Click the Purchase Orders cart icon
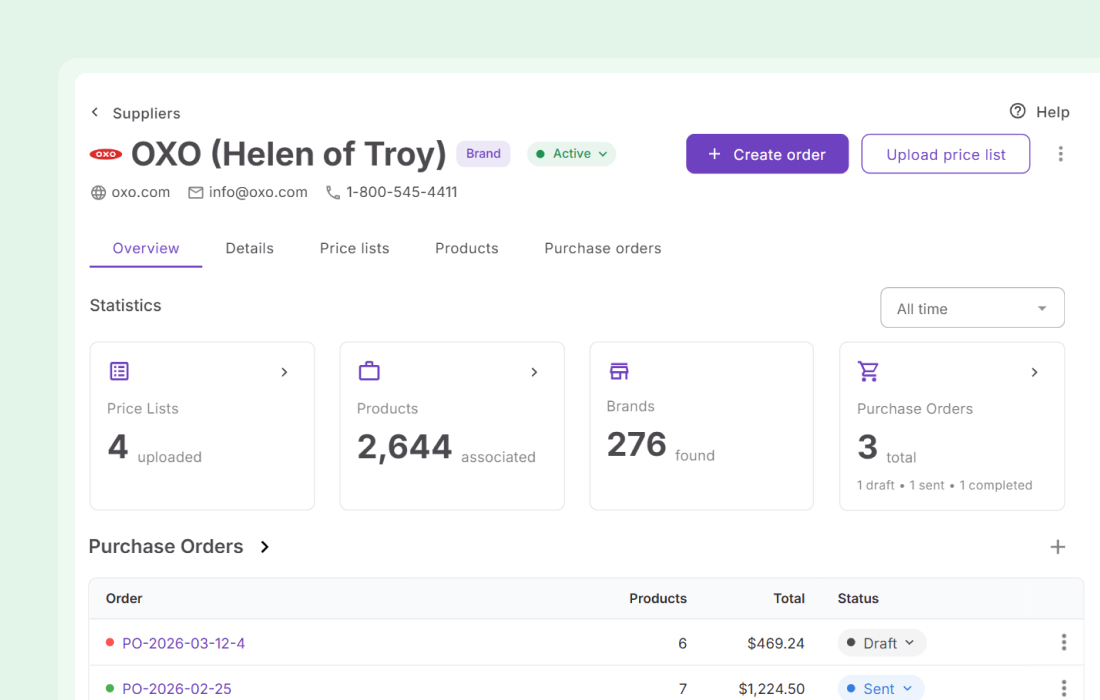The width and height of the screenshot is (1100, 700). pos(868,370)
